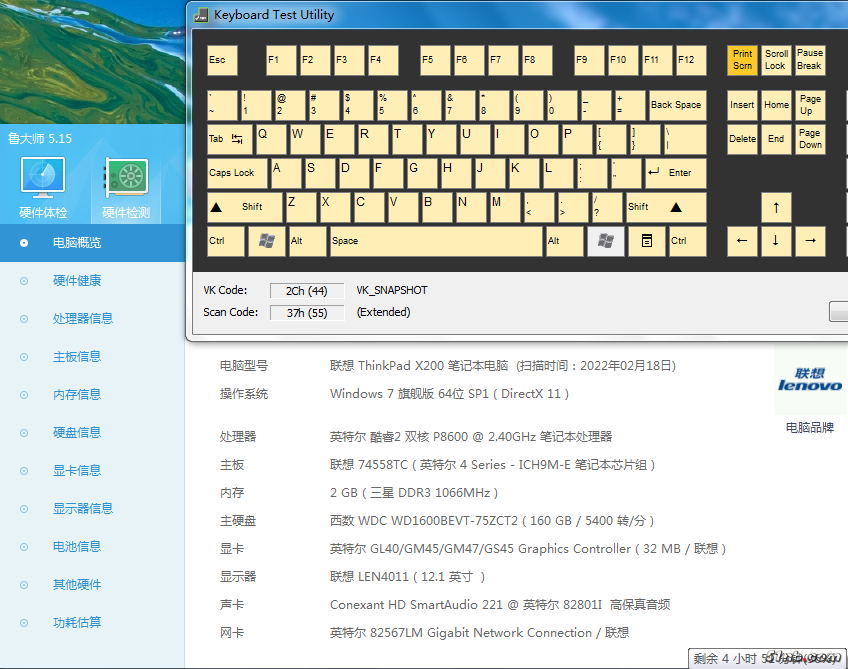Image resolution: width=848 pixels, height=669 pixels.
Task: Click the highlighted Print Scrn key
Action: [x=742, y=59]
